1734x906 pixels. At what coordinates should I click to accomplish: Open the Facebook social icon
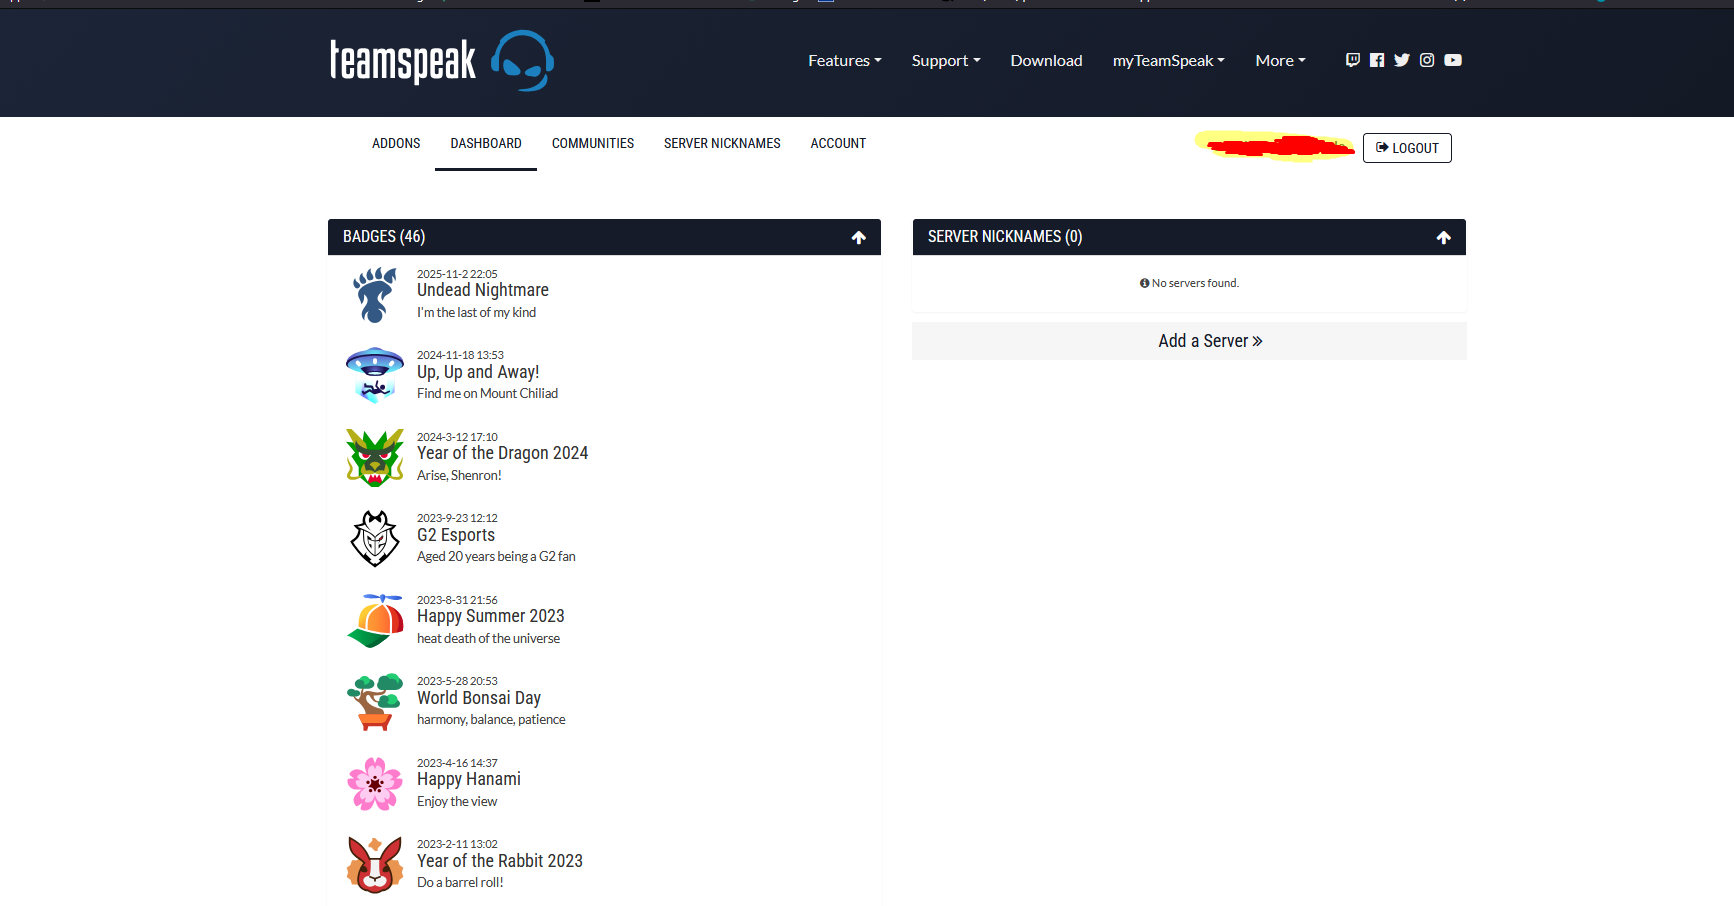[x=1377, y=60]
